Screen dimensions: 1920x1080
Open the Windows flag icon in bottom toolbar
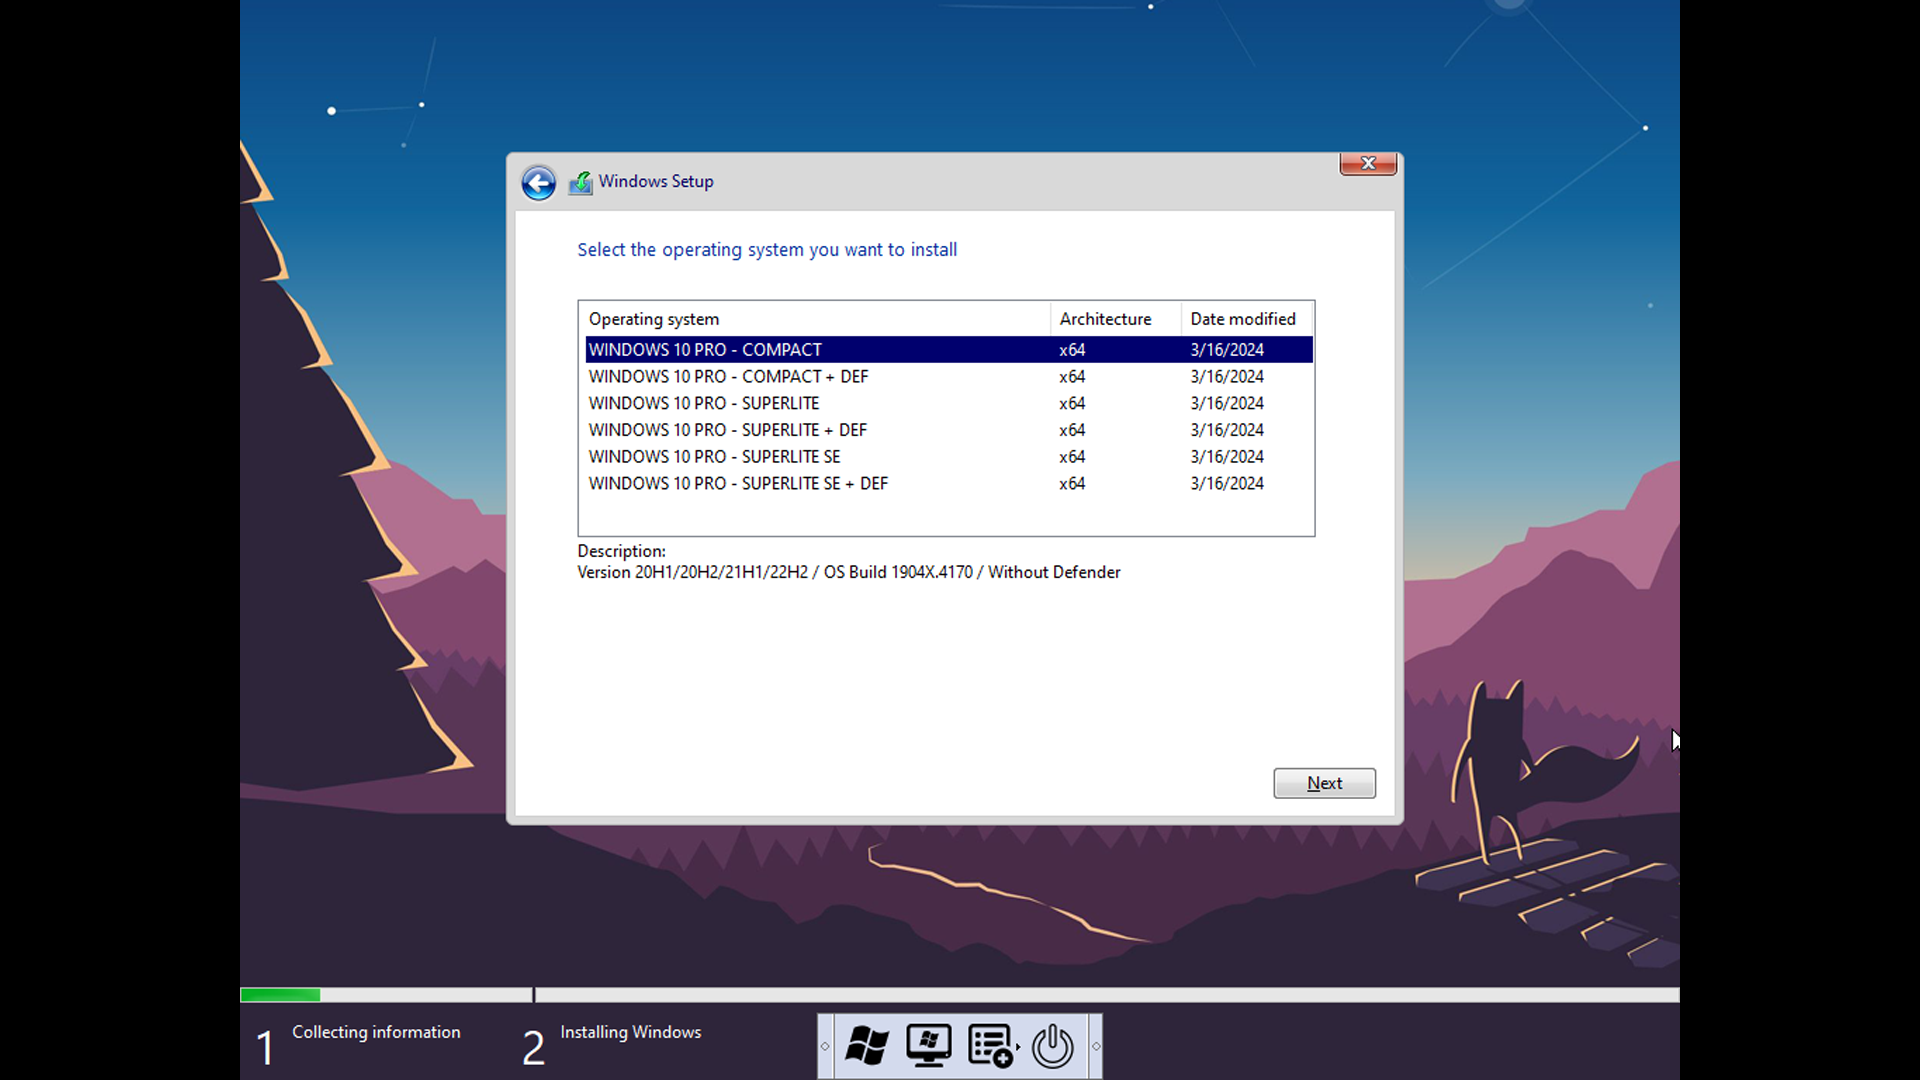(x=866, y=1046)
